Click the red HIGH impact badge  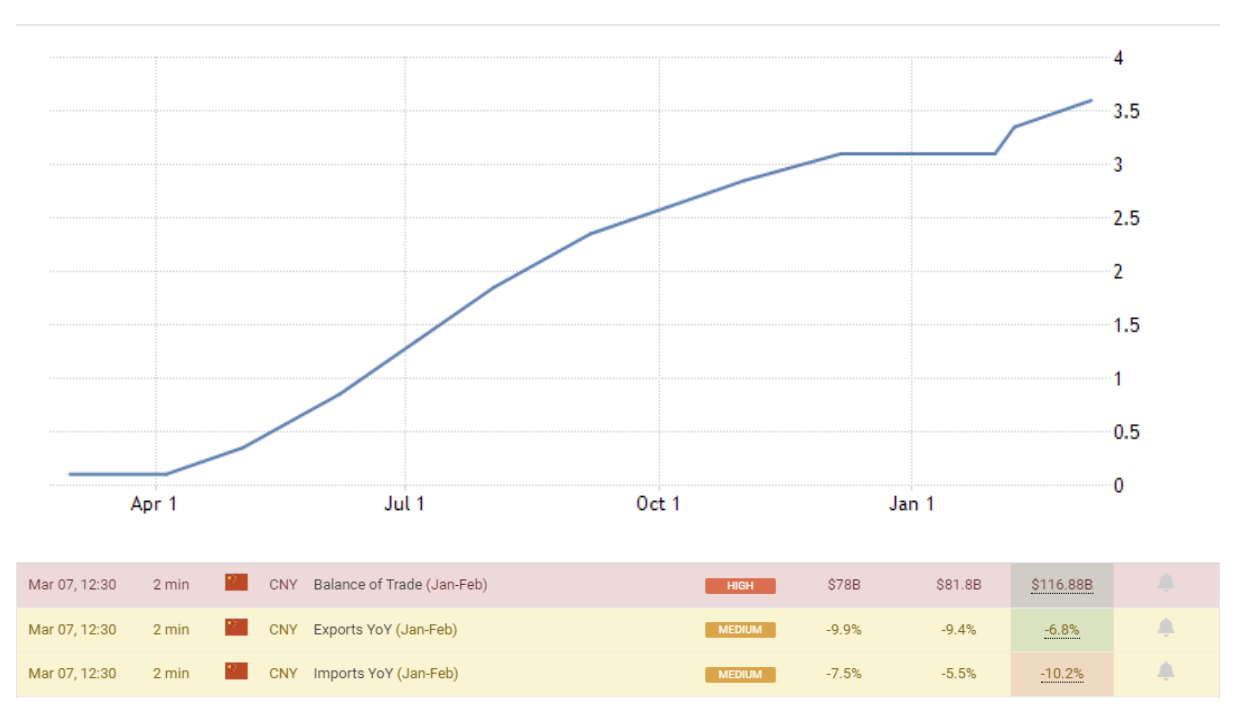coord(740,586)
